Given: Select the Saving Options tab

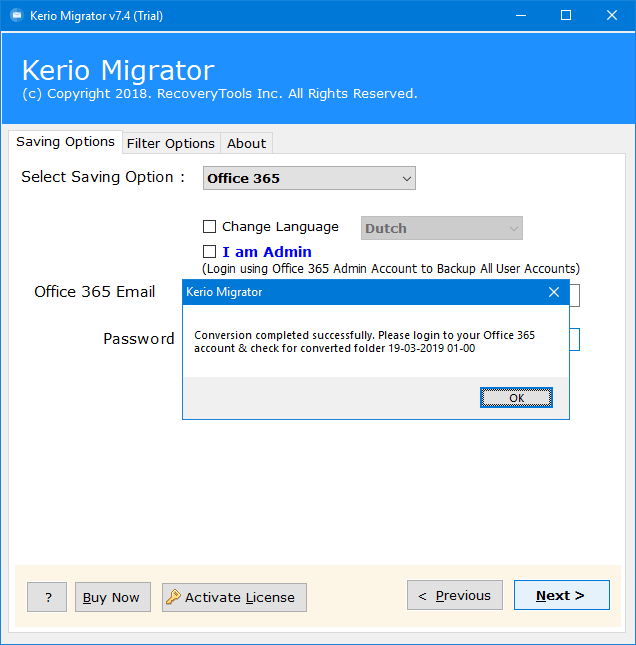Looking at the screenshot, I should 65,142.
